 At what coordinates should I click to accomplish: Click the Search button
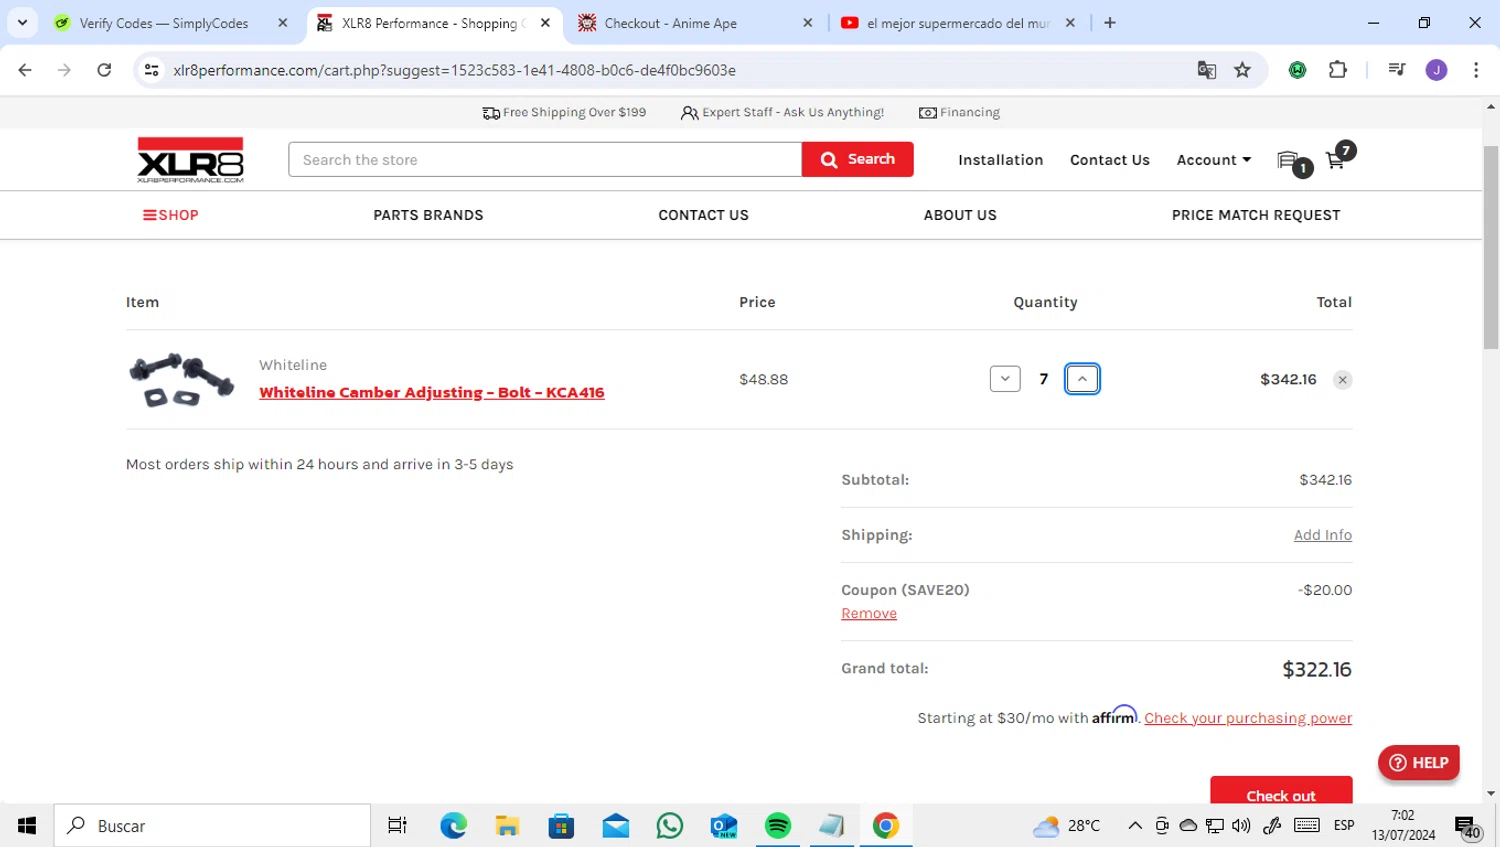click(x=857, y=159)
